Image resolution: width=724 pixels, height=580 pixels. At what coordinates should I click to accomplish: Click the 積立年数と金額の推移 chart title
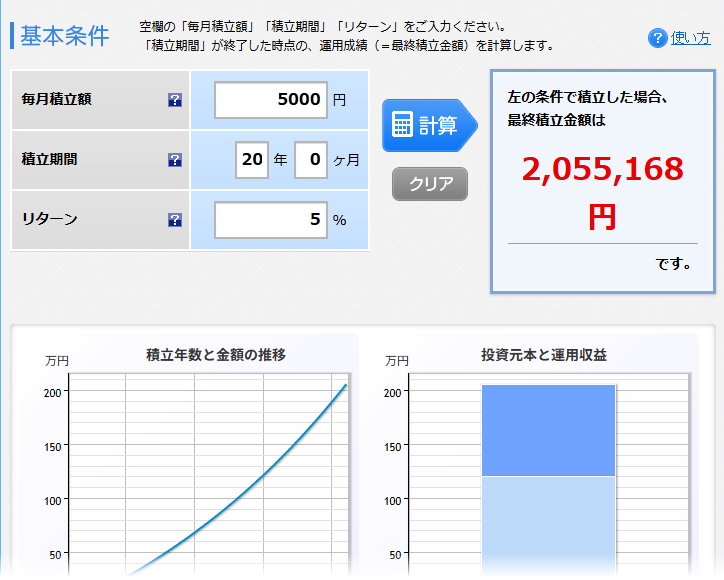coord(216,355)
